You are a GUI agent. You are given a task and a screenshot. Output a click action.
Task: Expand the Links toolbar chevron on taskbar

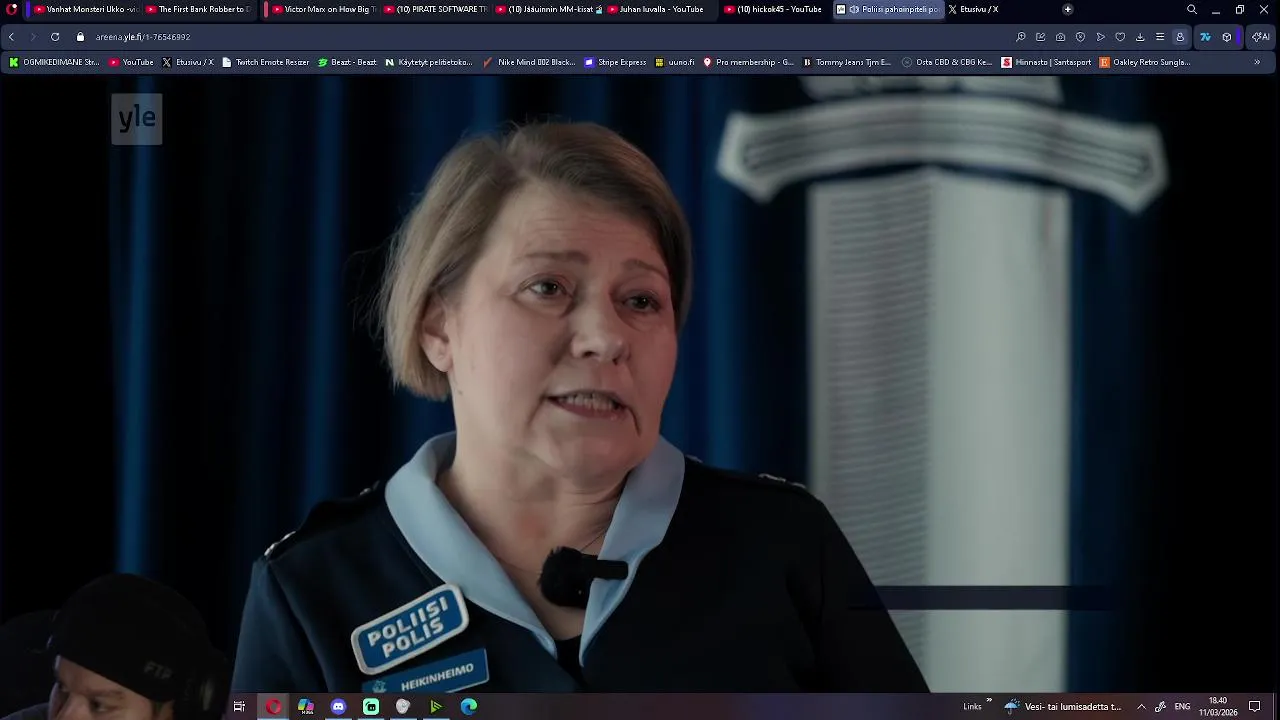[989, 701]
